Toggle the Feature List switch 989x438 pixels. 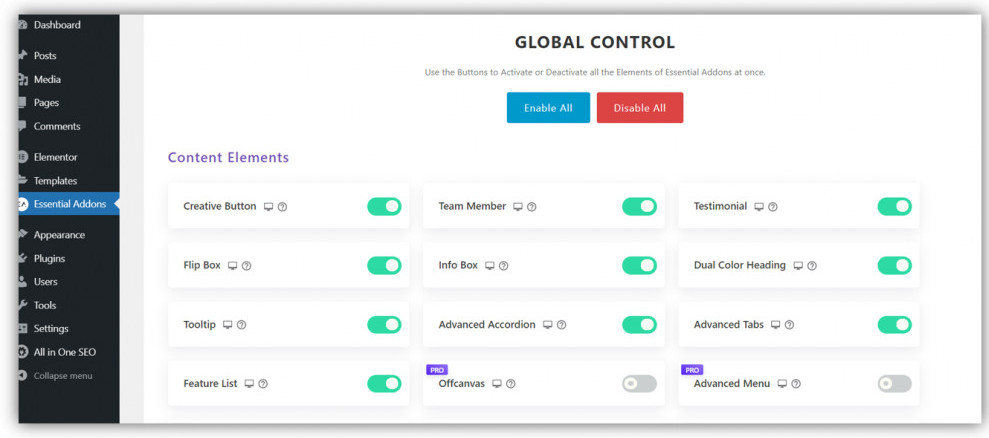point(384,384)
